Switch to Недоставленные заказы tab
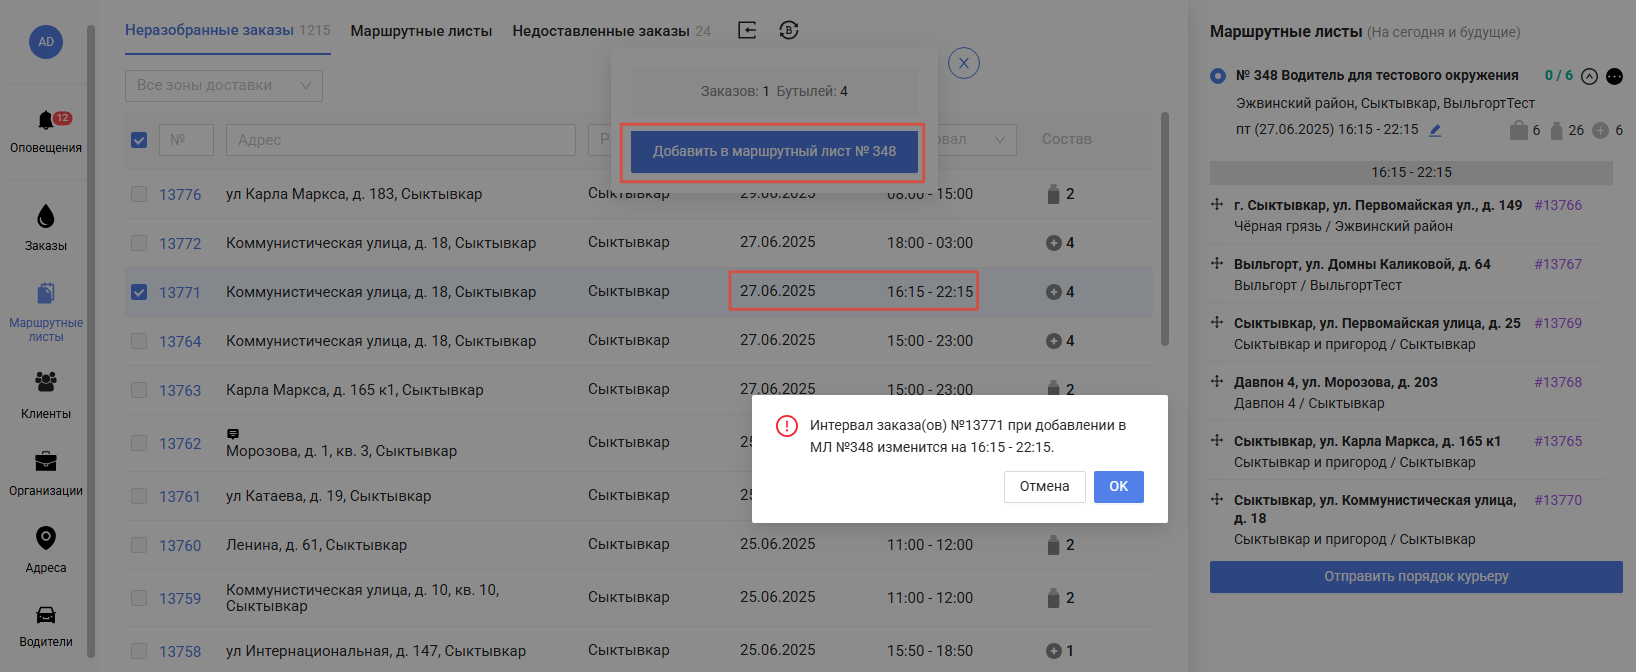Viewport: 1636px width, 672px height. (x=611, y=31)
